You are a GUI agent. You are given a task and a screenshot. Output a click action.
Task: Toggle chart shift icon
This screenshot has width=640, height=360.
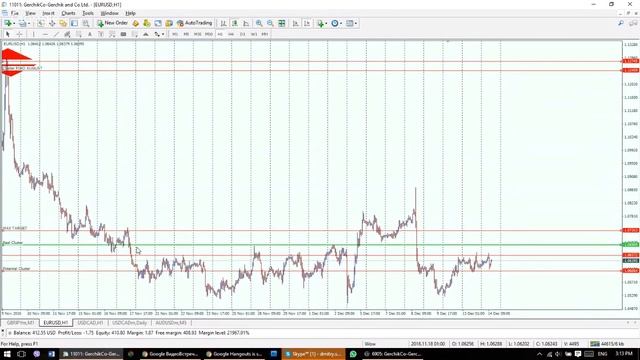tap(307, 23)
